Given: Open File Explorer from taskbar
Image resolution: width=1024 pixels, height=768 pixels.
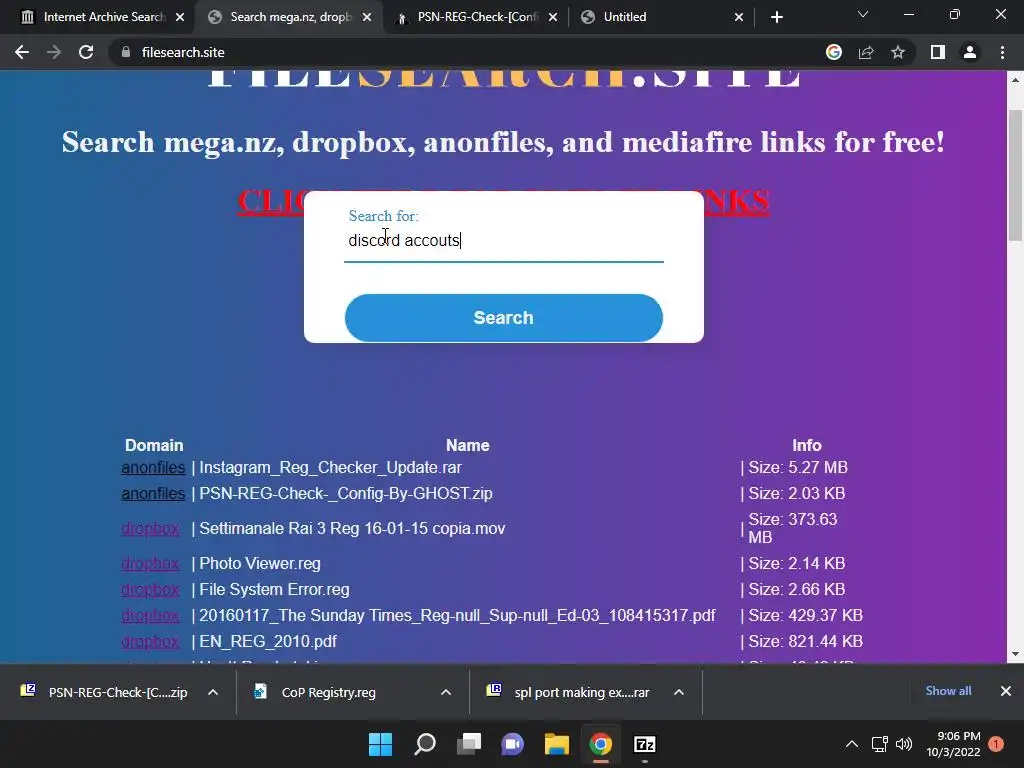Looking at the screenshot, I should point(556,744).
